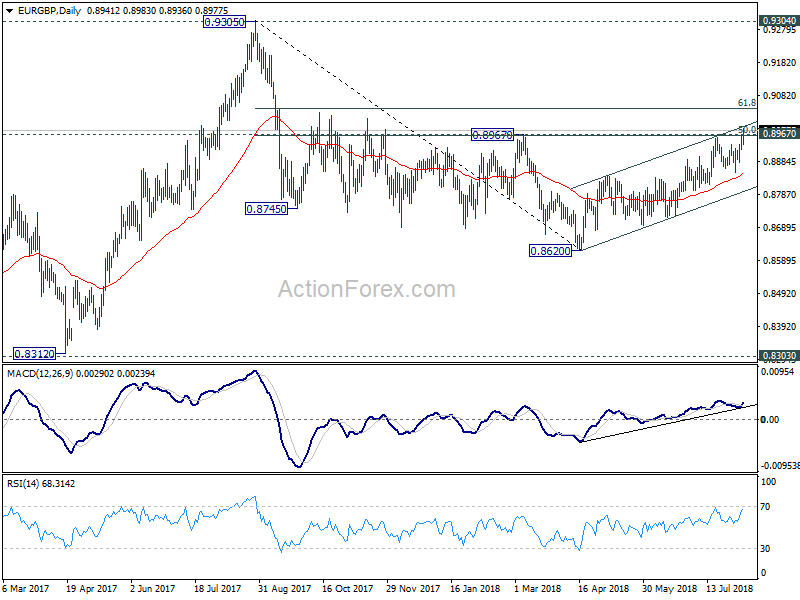Viewport: 800px width, 600px height.
Task: Click the 0.89670 label on chart
Action: pos(492,135)
